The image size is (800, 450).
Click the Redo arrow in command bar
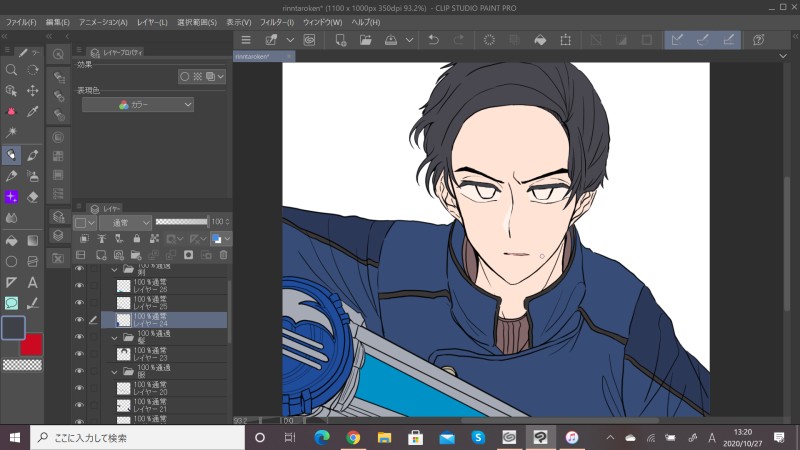click(459, 40)
